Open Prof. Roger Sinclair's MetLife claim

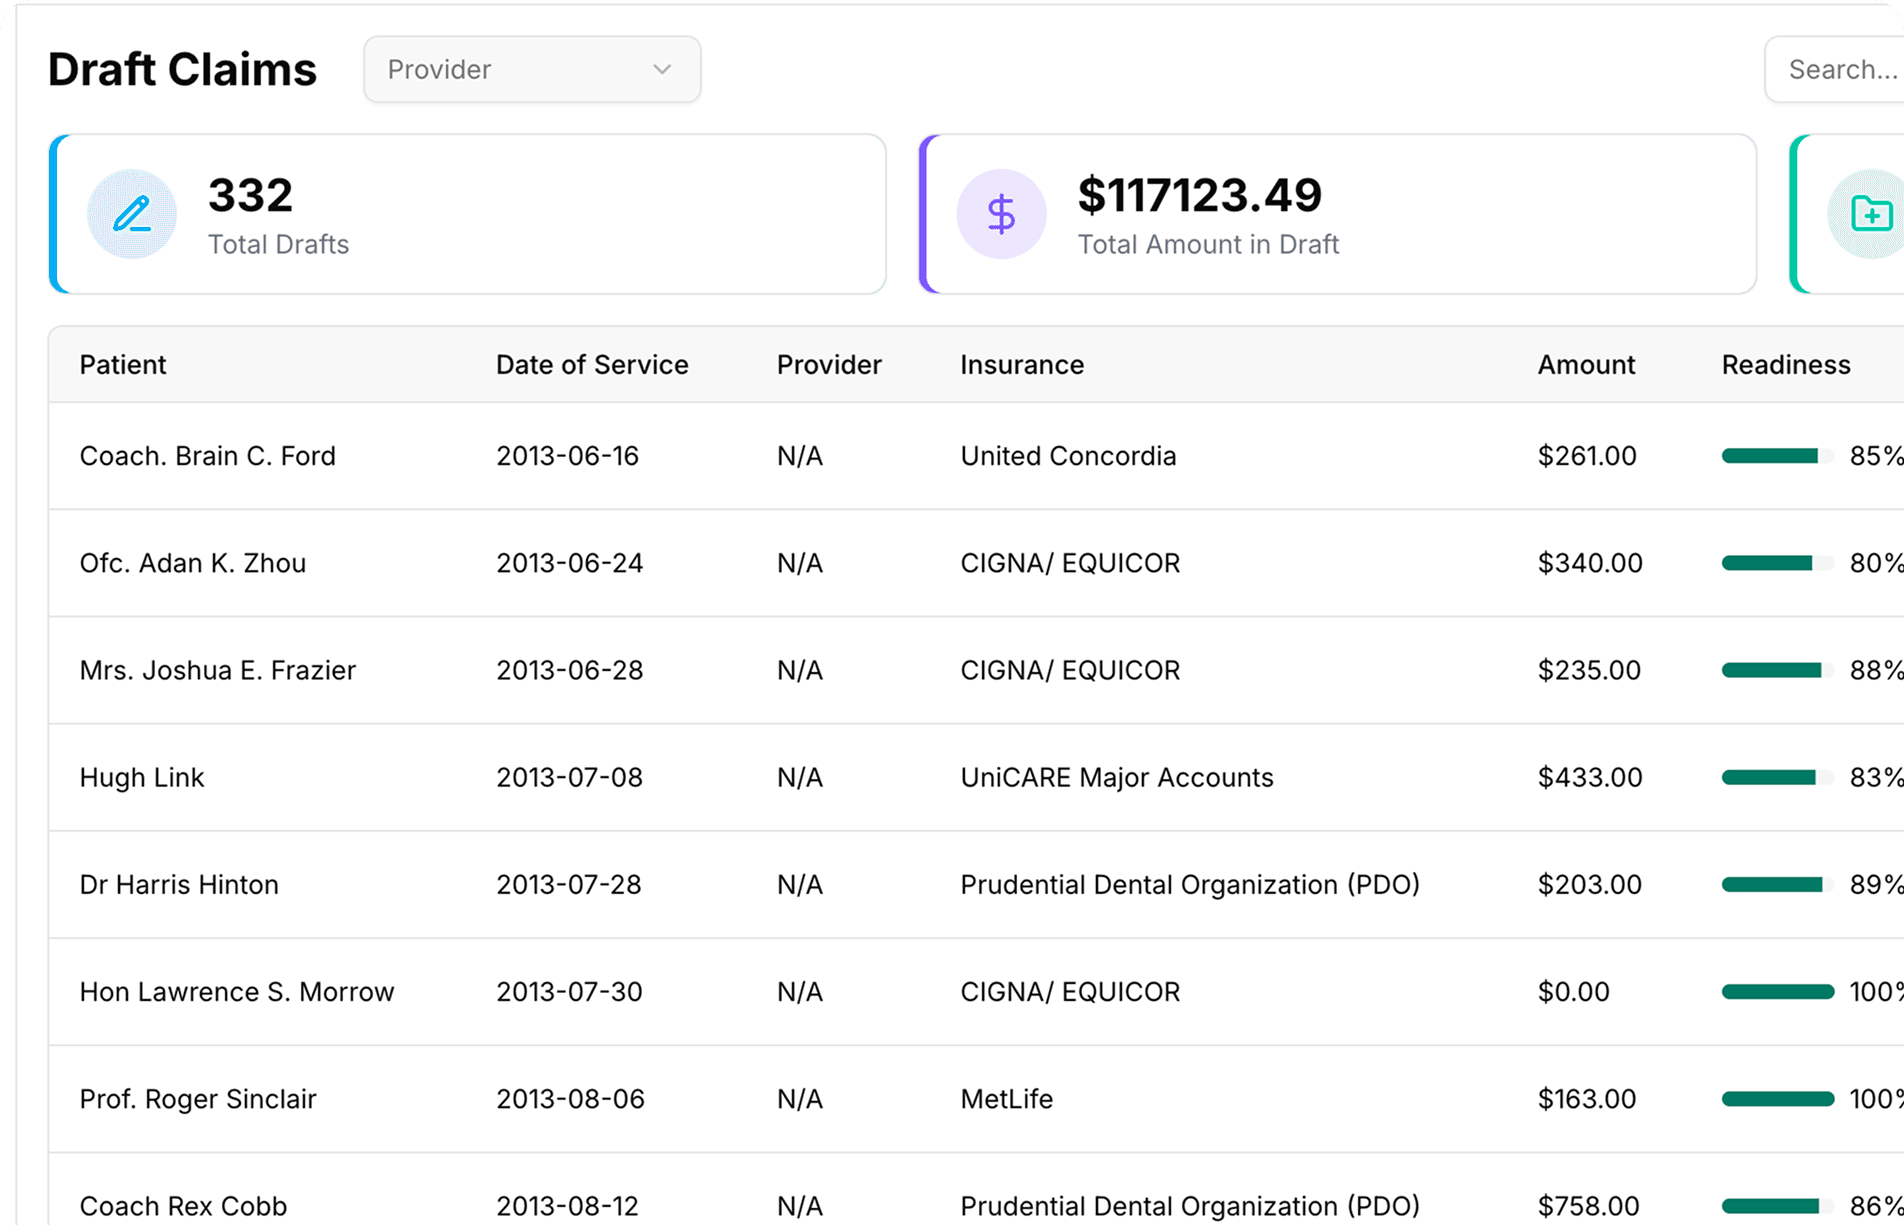[x=198, y=1099]
